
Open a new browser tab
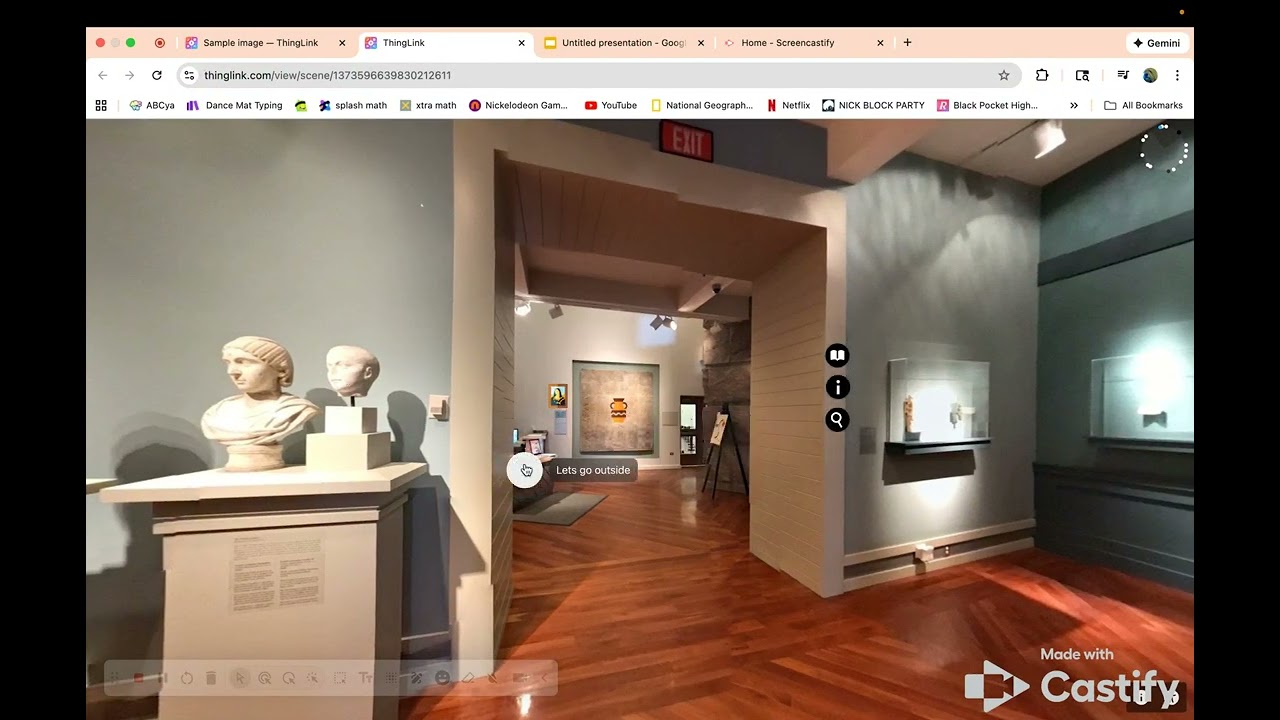pyautogui.click(x=907, y=43)
